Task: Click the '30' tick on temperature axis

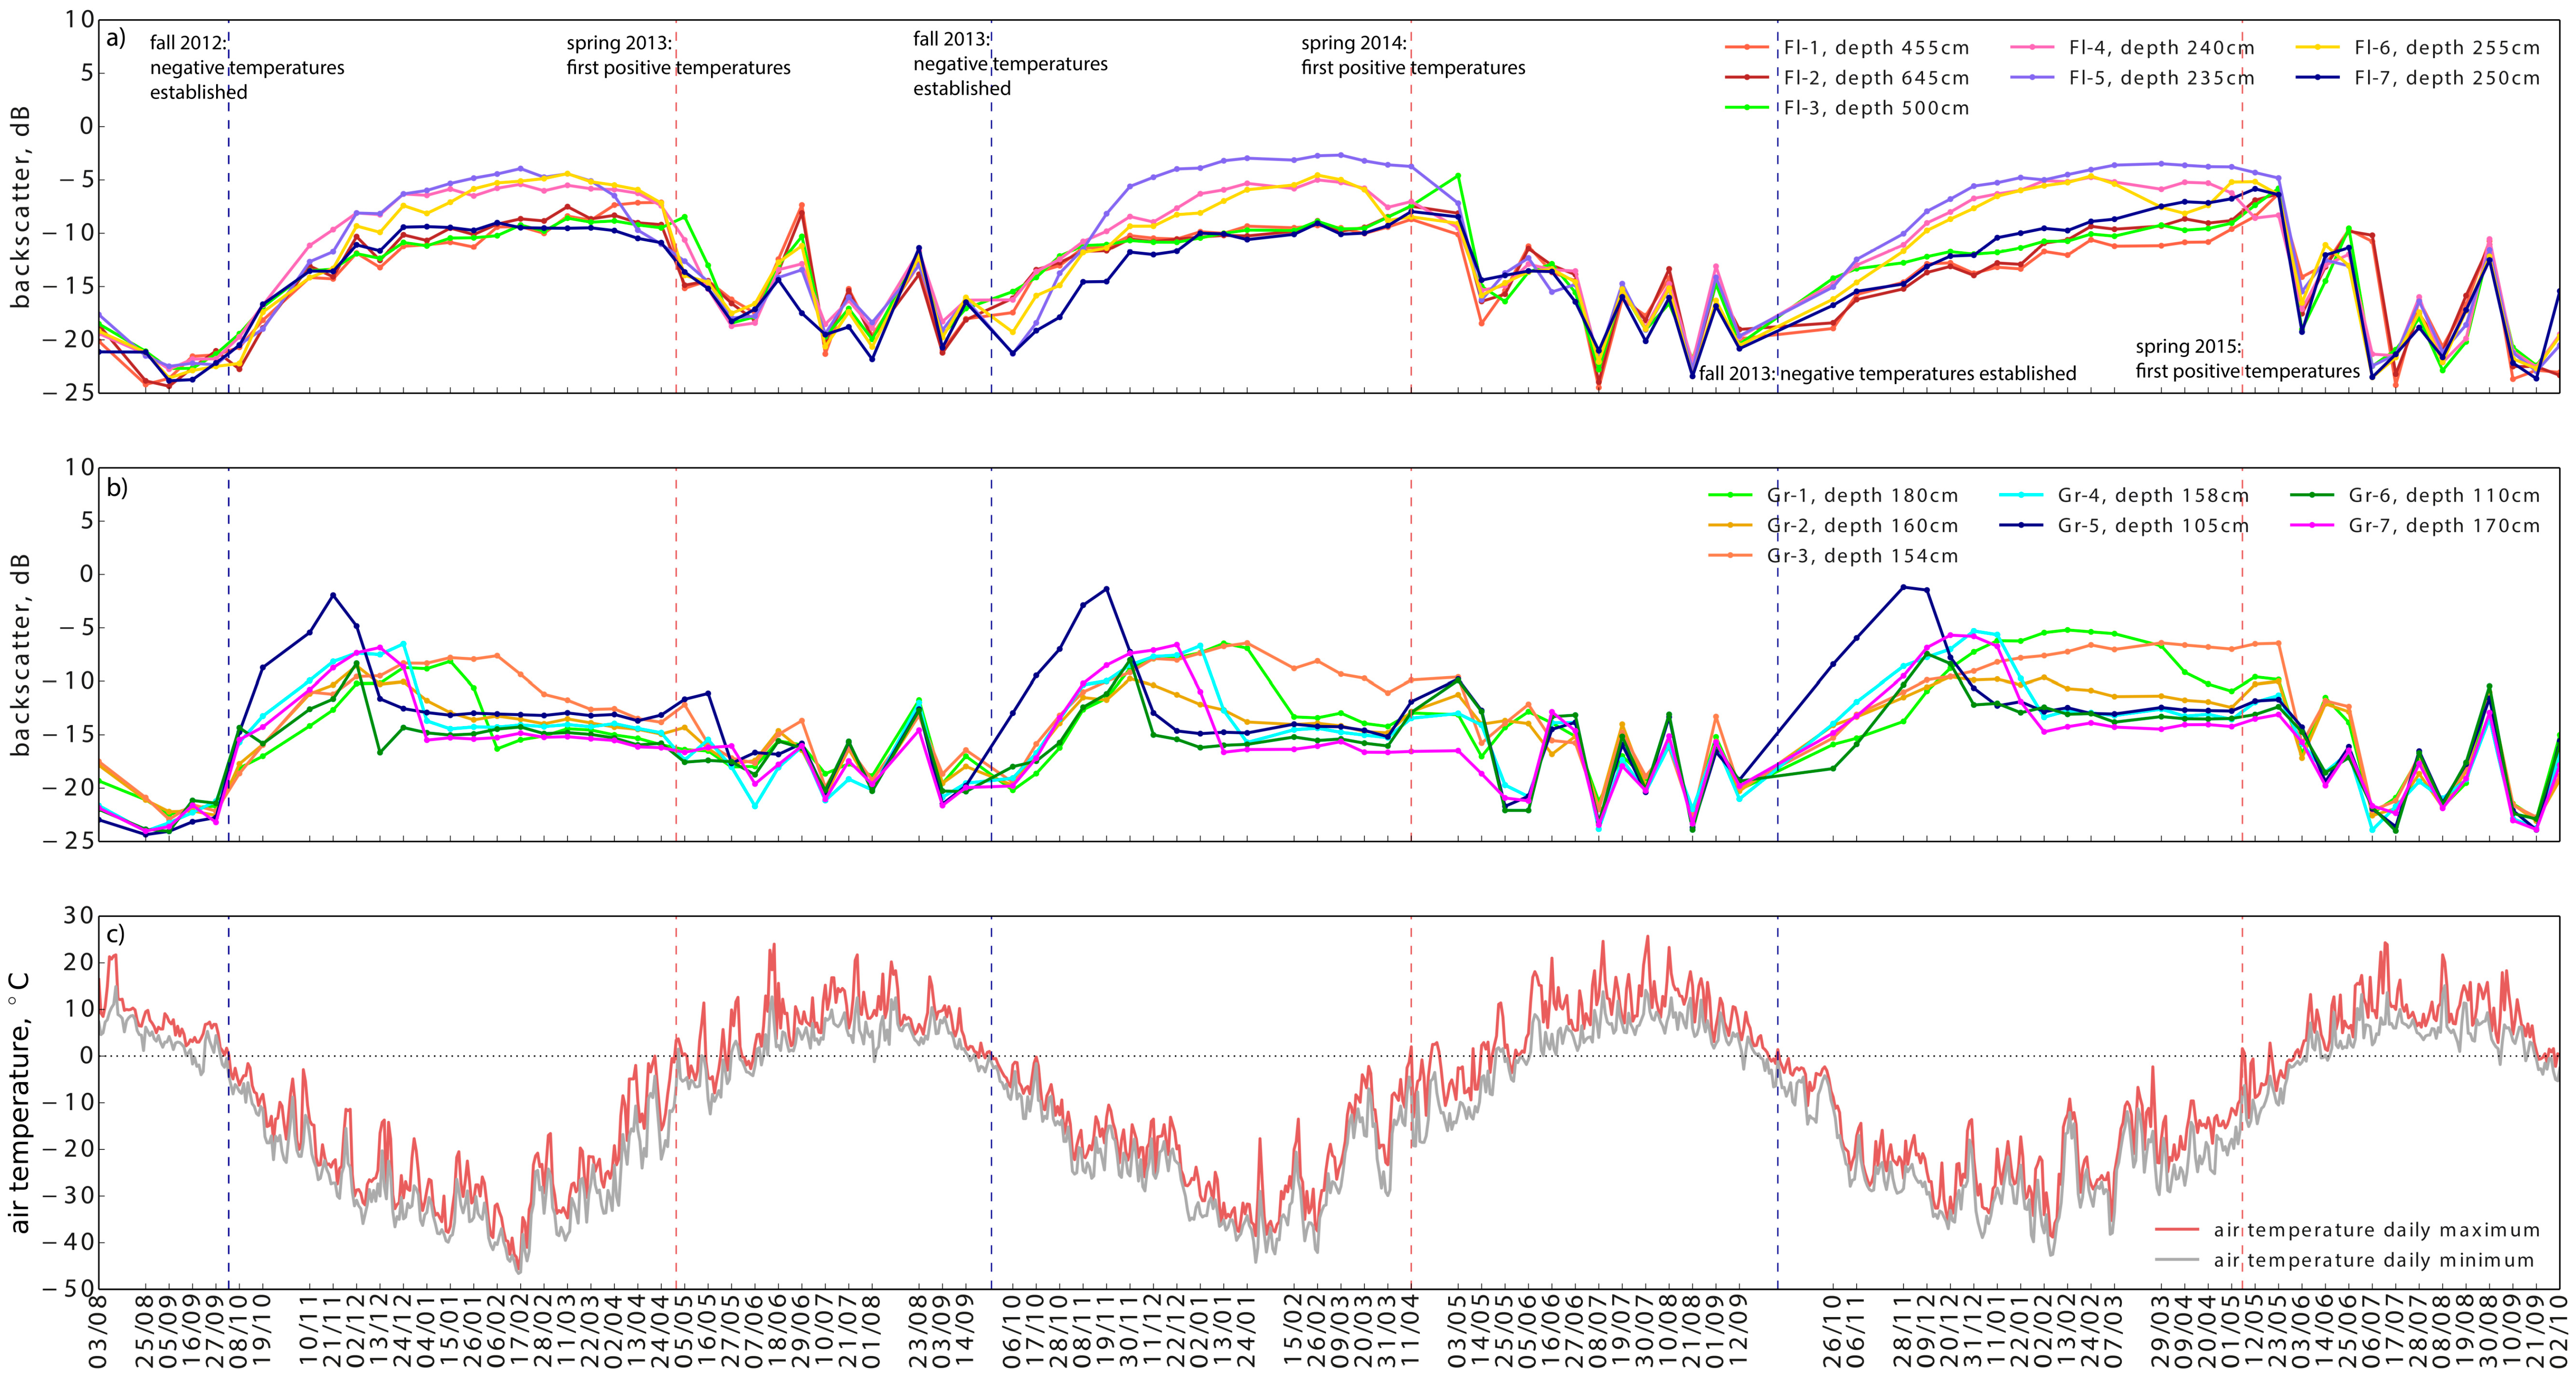Action: (79, 915)
